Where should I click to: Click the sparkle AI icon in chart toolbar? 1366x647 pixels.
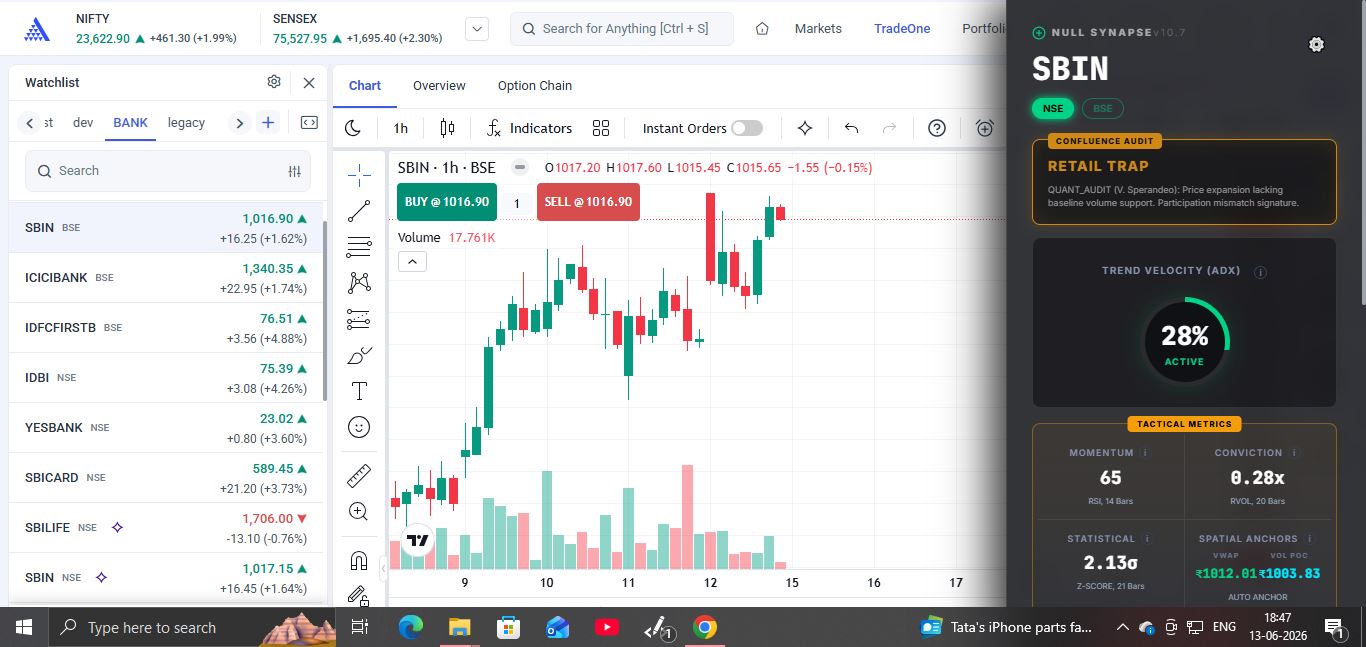click(805, 128)
